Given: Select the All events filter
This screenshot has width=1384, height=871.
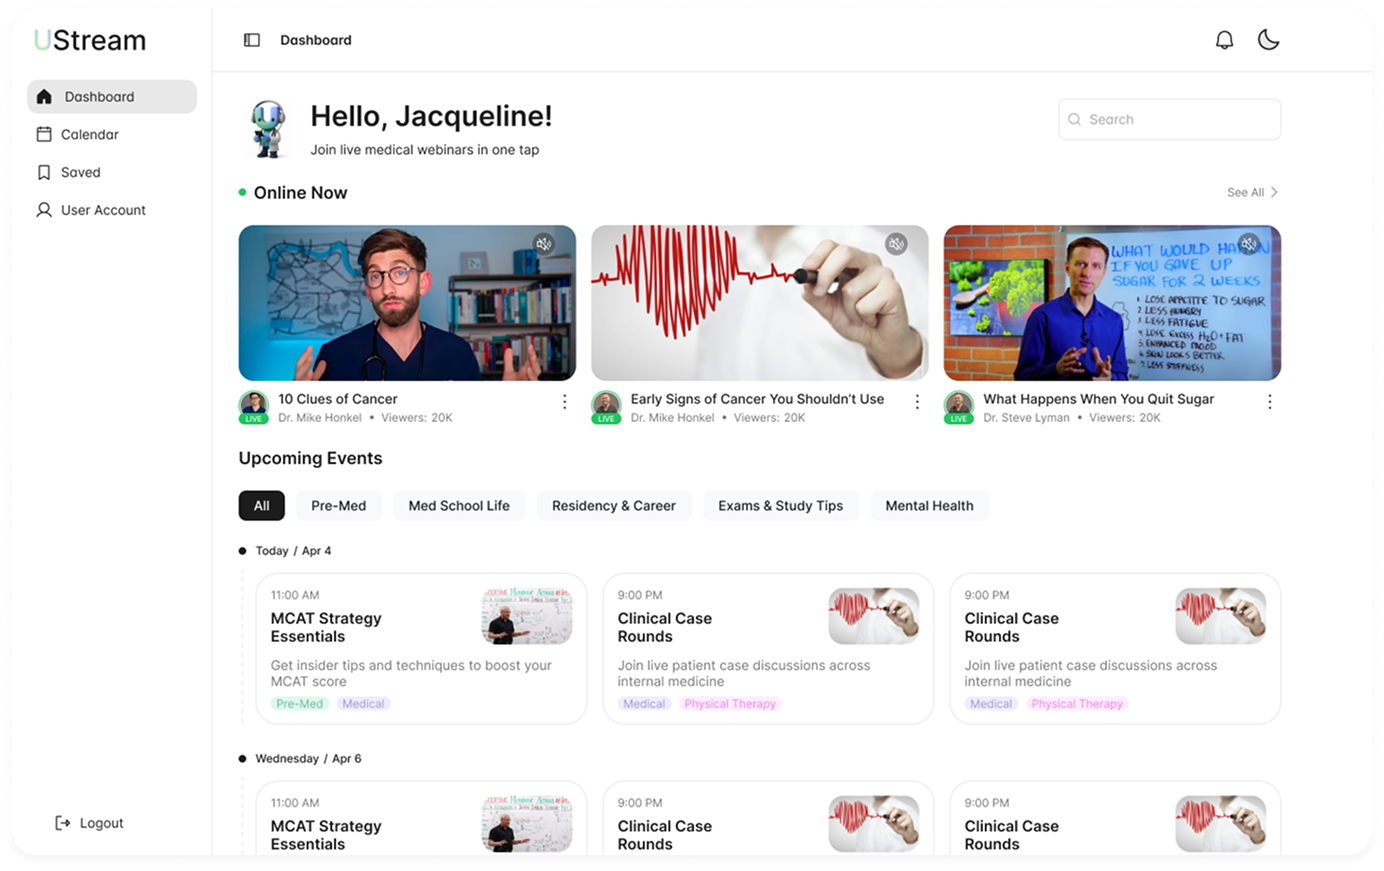Looking at the screenshot, I should [261, 505].
